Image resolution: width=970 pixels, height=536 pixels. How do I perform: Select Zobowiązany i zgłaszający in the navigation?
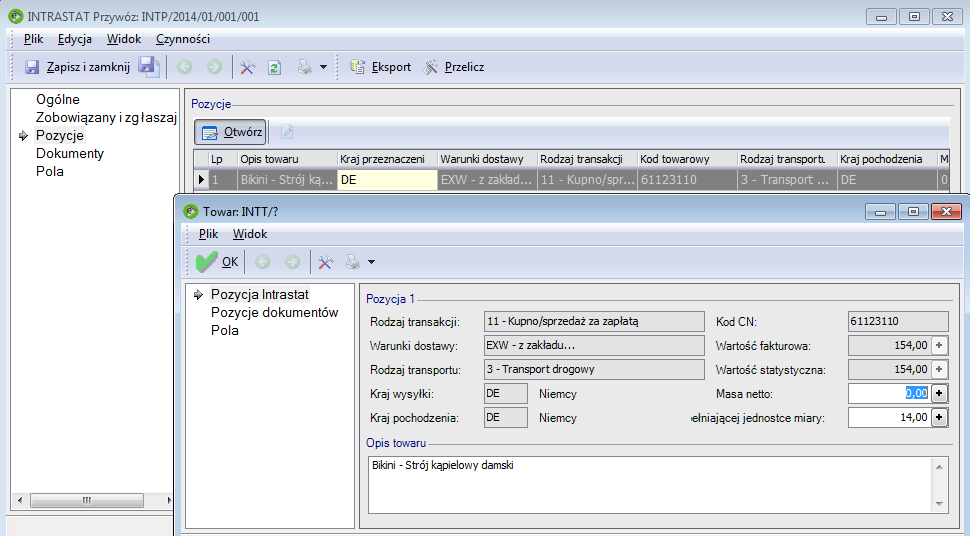(x=106, y=117)
